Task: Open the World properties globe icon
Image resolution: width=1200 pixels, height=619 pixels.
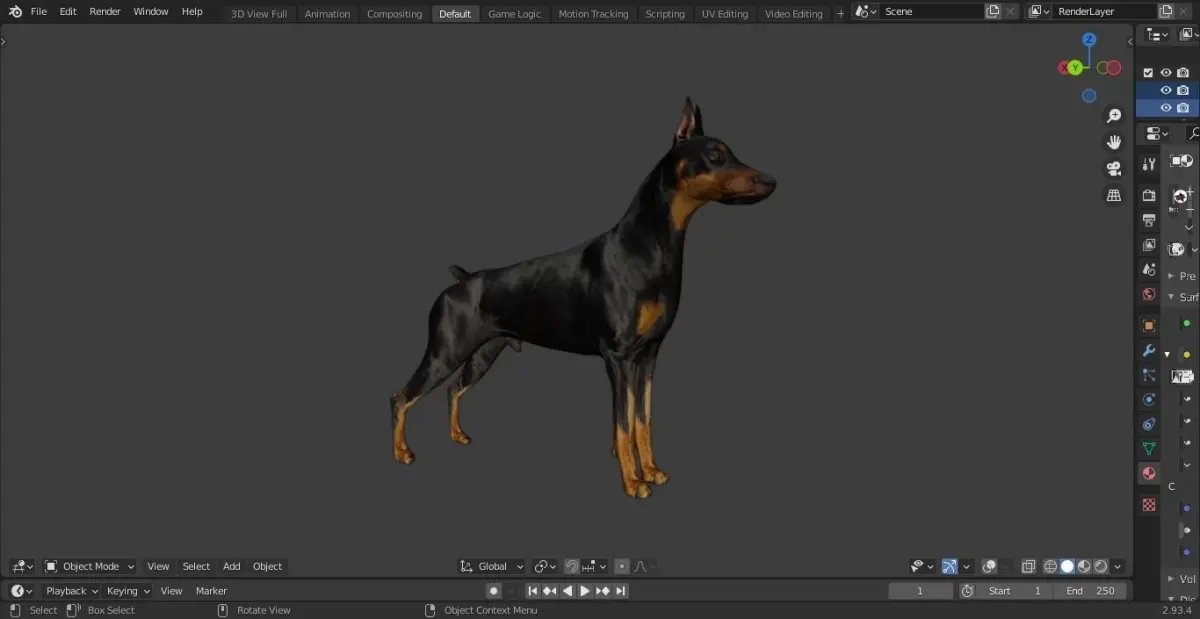Action: click(1149, 294)
